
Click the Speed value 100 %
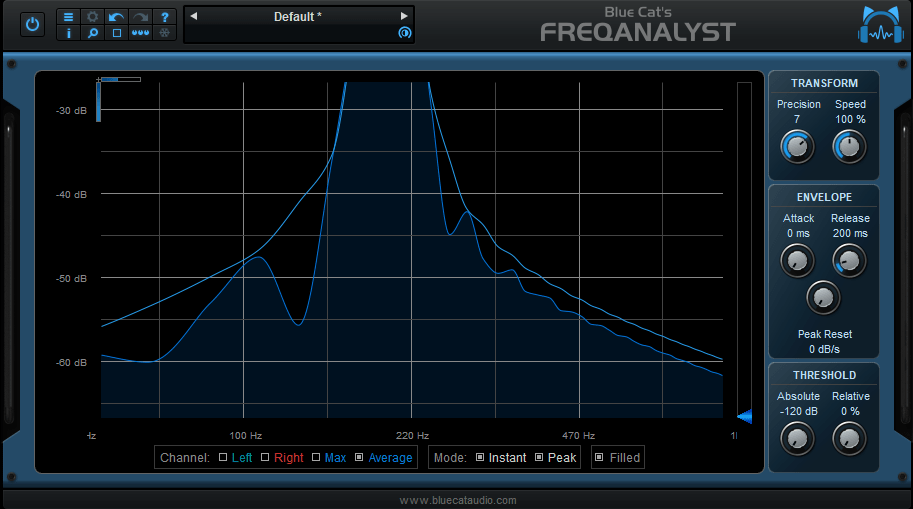pyautogui.click(x=850, y=119)
